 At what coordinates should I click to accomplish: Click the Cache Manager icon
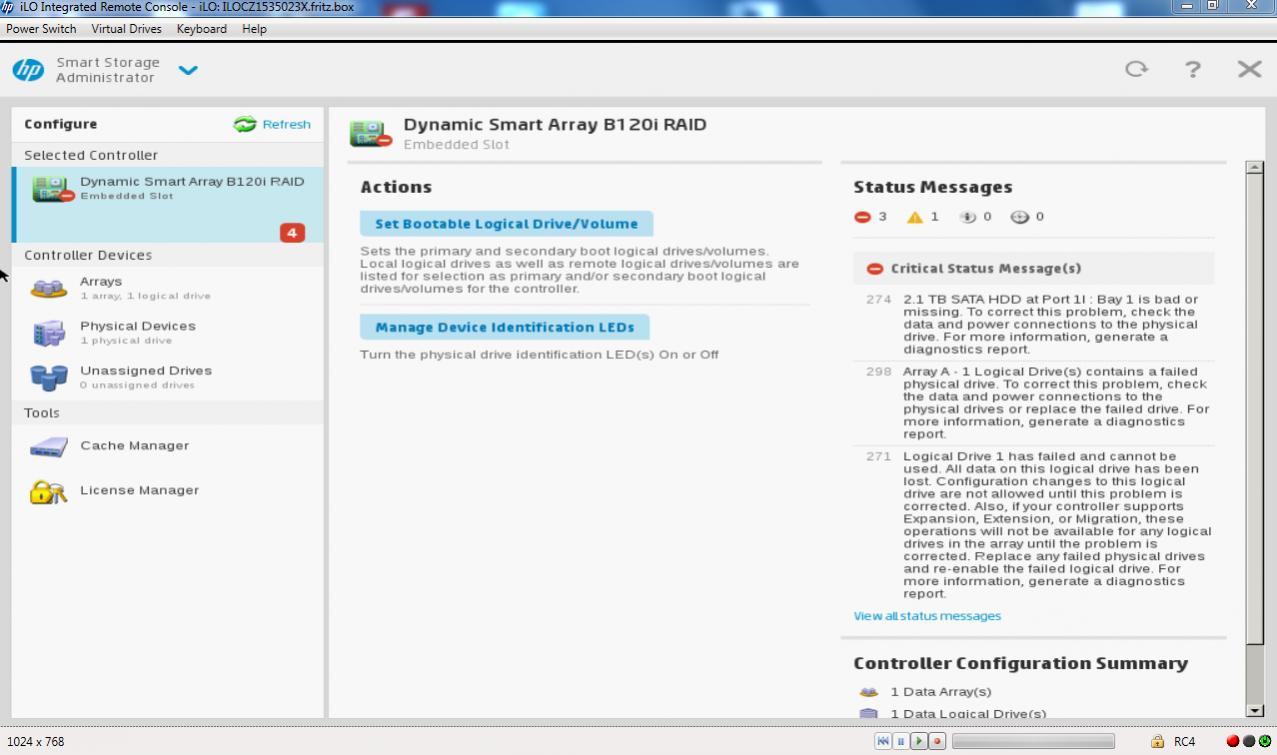tap(49, 447)
